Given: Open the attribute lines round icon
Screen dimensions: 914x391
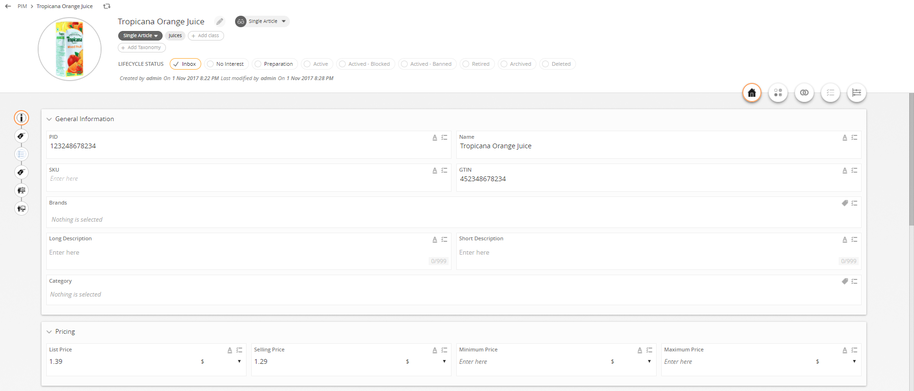Looking at the screenshot, I should click(856, 93).
